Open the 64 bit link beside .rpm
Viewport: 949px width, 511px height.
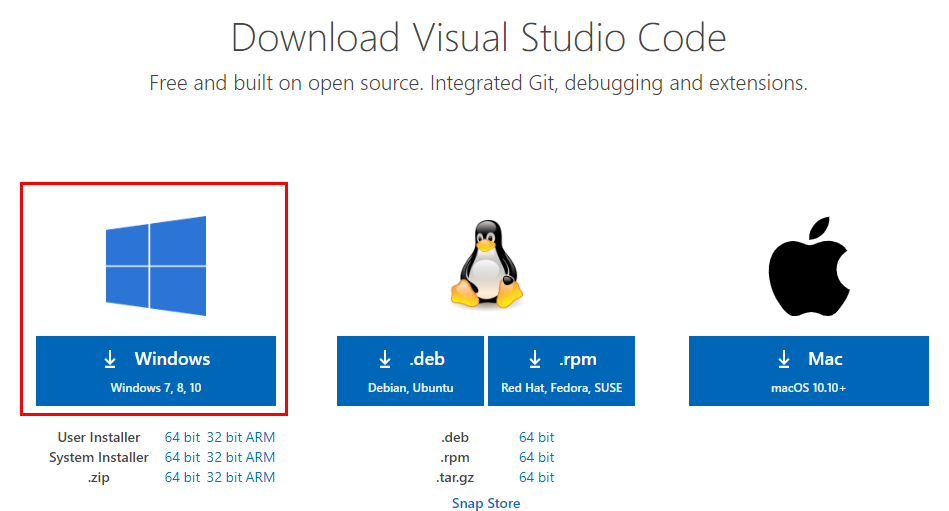(x=536, y=457)
